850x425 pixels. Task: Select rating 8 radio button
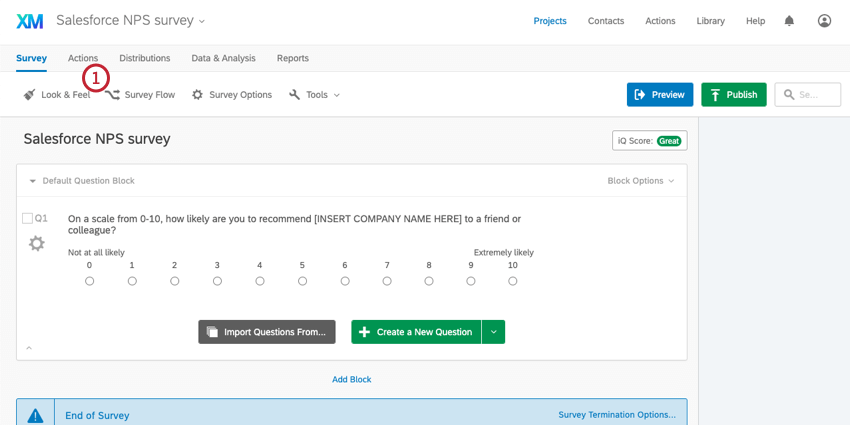(x=429, y=281)
